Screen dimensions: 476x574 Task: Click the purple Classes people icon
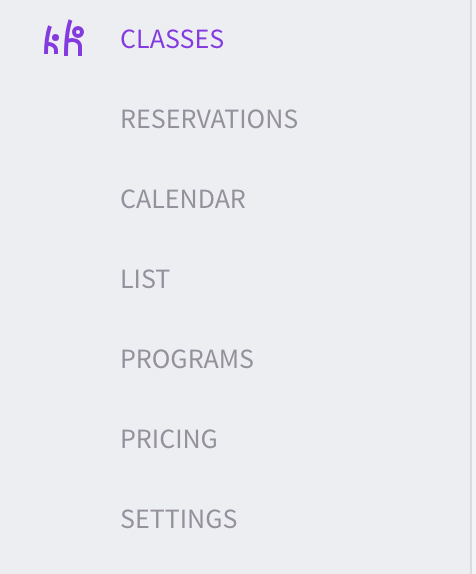(x=64, y=38)
